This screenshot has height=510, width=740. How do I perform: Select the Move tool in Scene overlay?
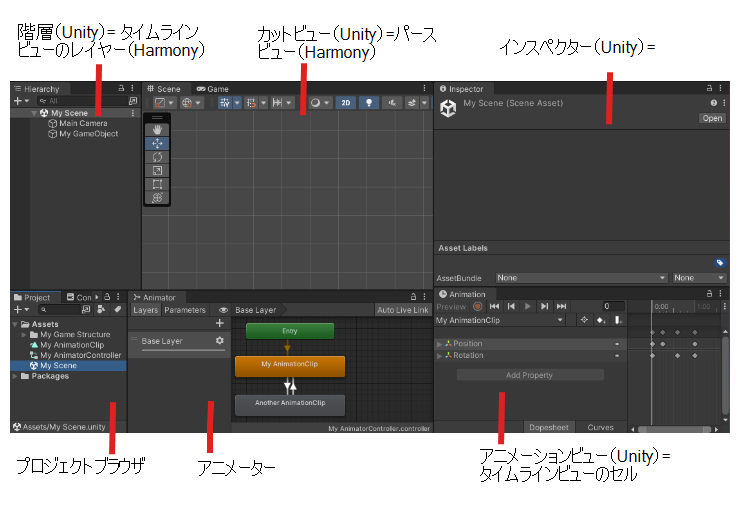click(157, 143)
